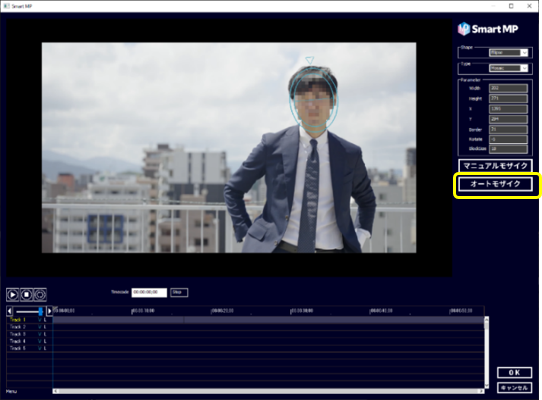Toggle the L lock on Track 2
Viewport: 542px width, 400px height.
pyautogui.click(x=45, y=327)
